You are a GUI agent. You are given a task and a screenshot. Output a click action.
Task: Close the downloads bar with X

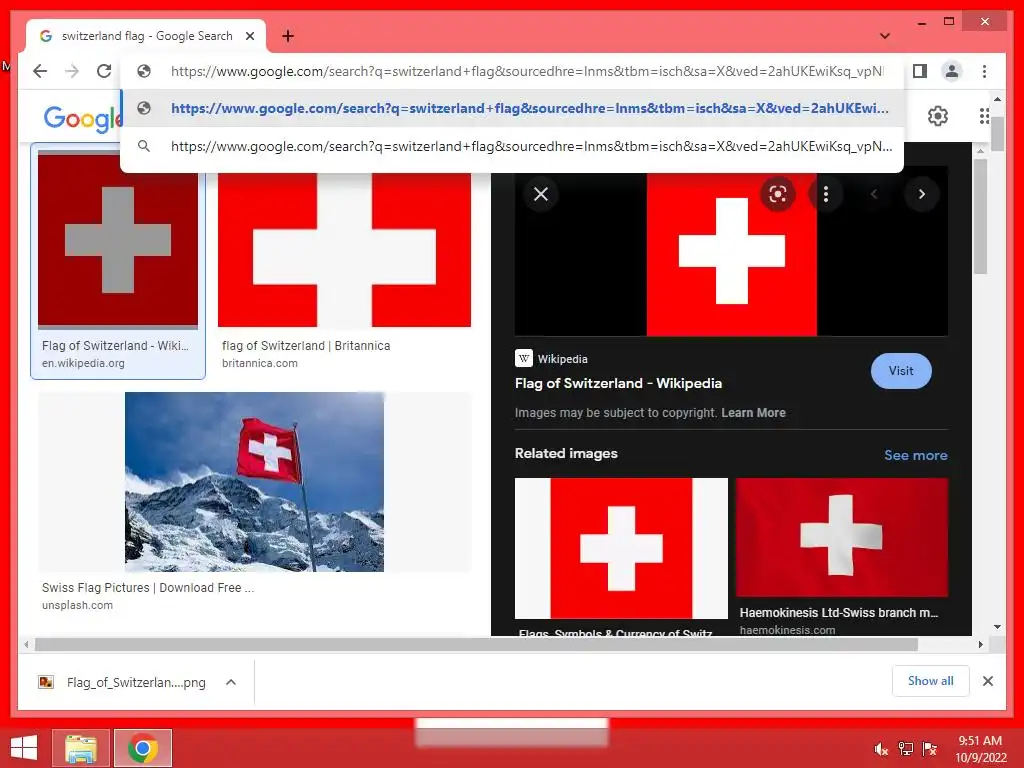[987, 681]
